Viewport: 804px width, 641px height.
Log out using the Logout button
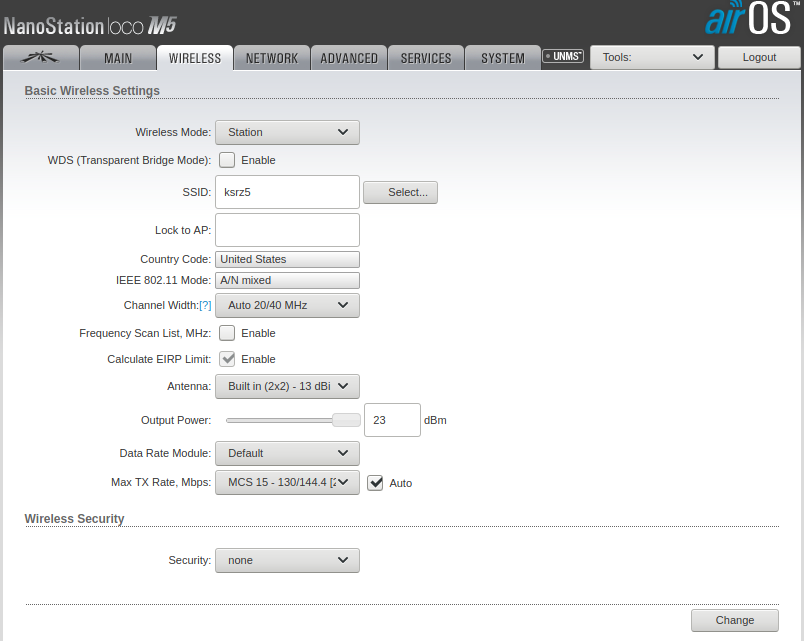pos(759,57)
